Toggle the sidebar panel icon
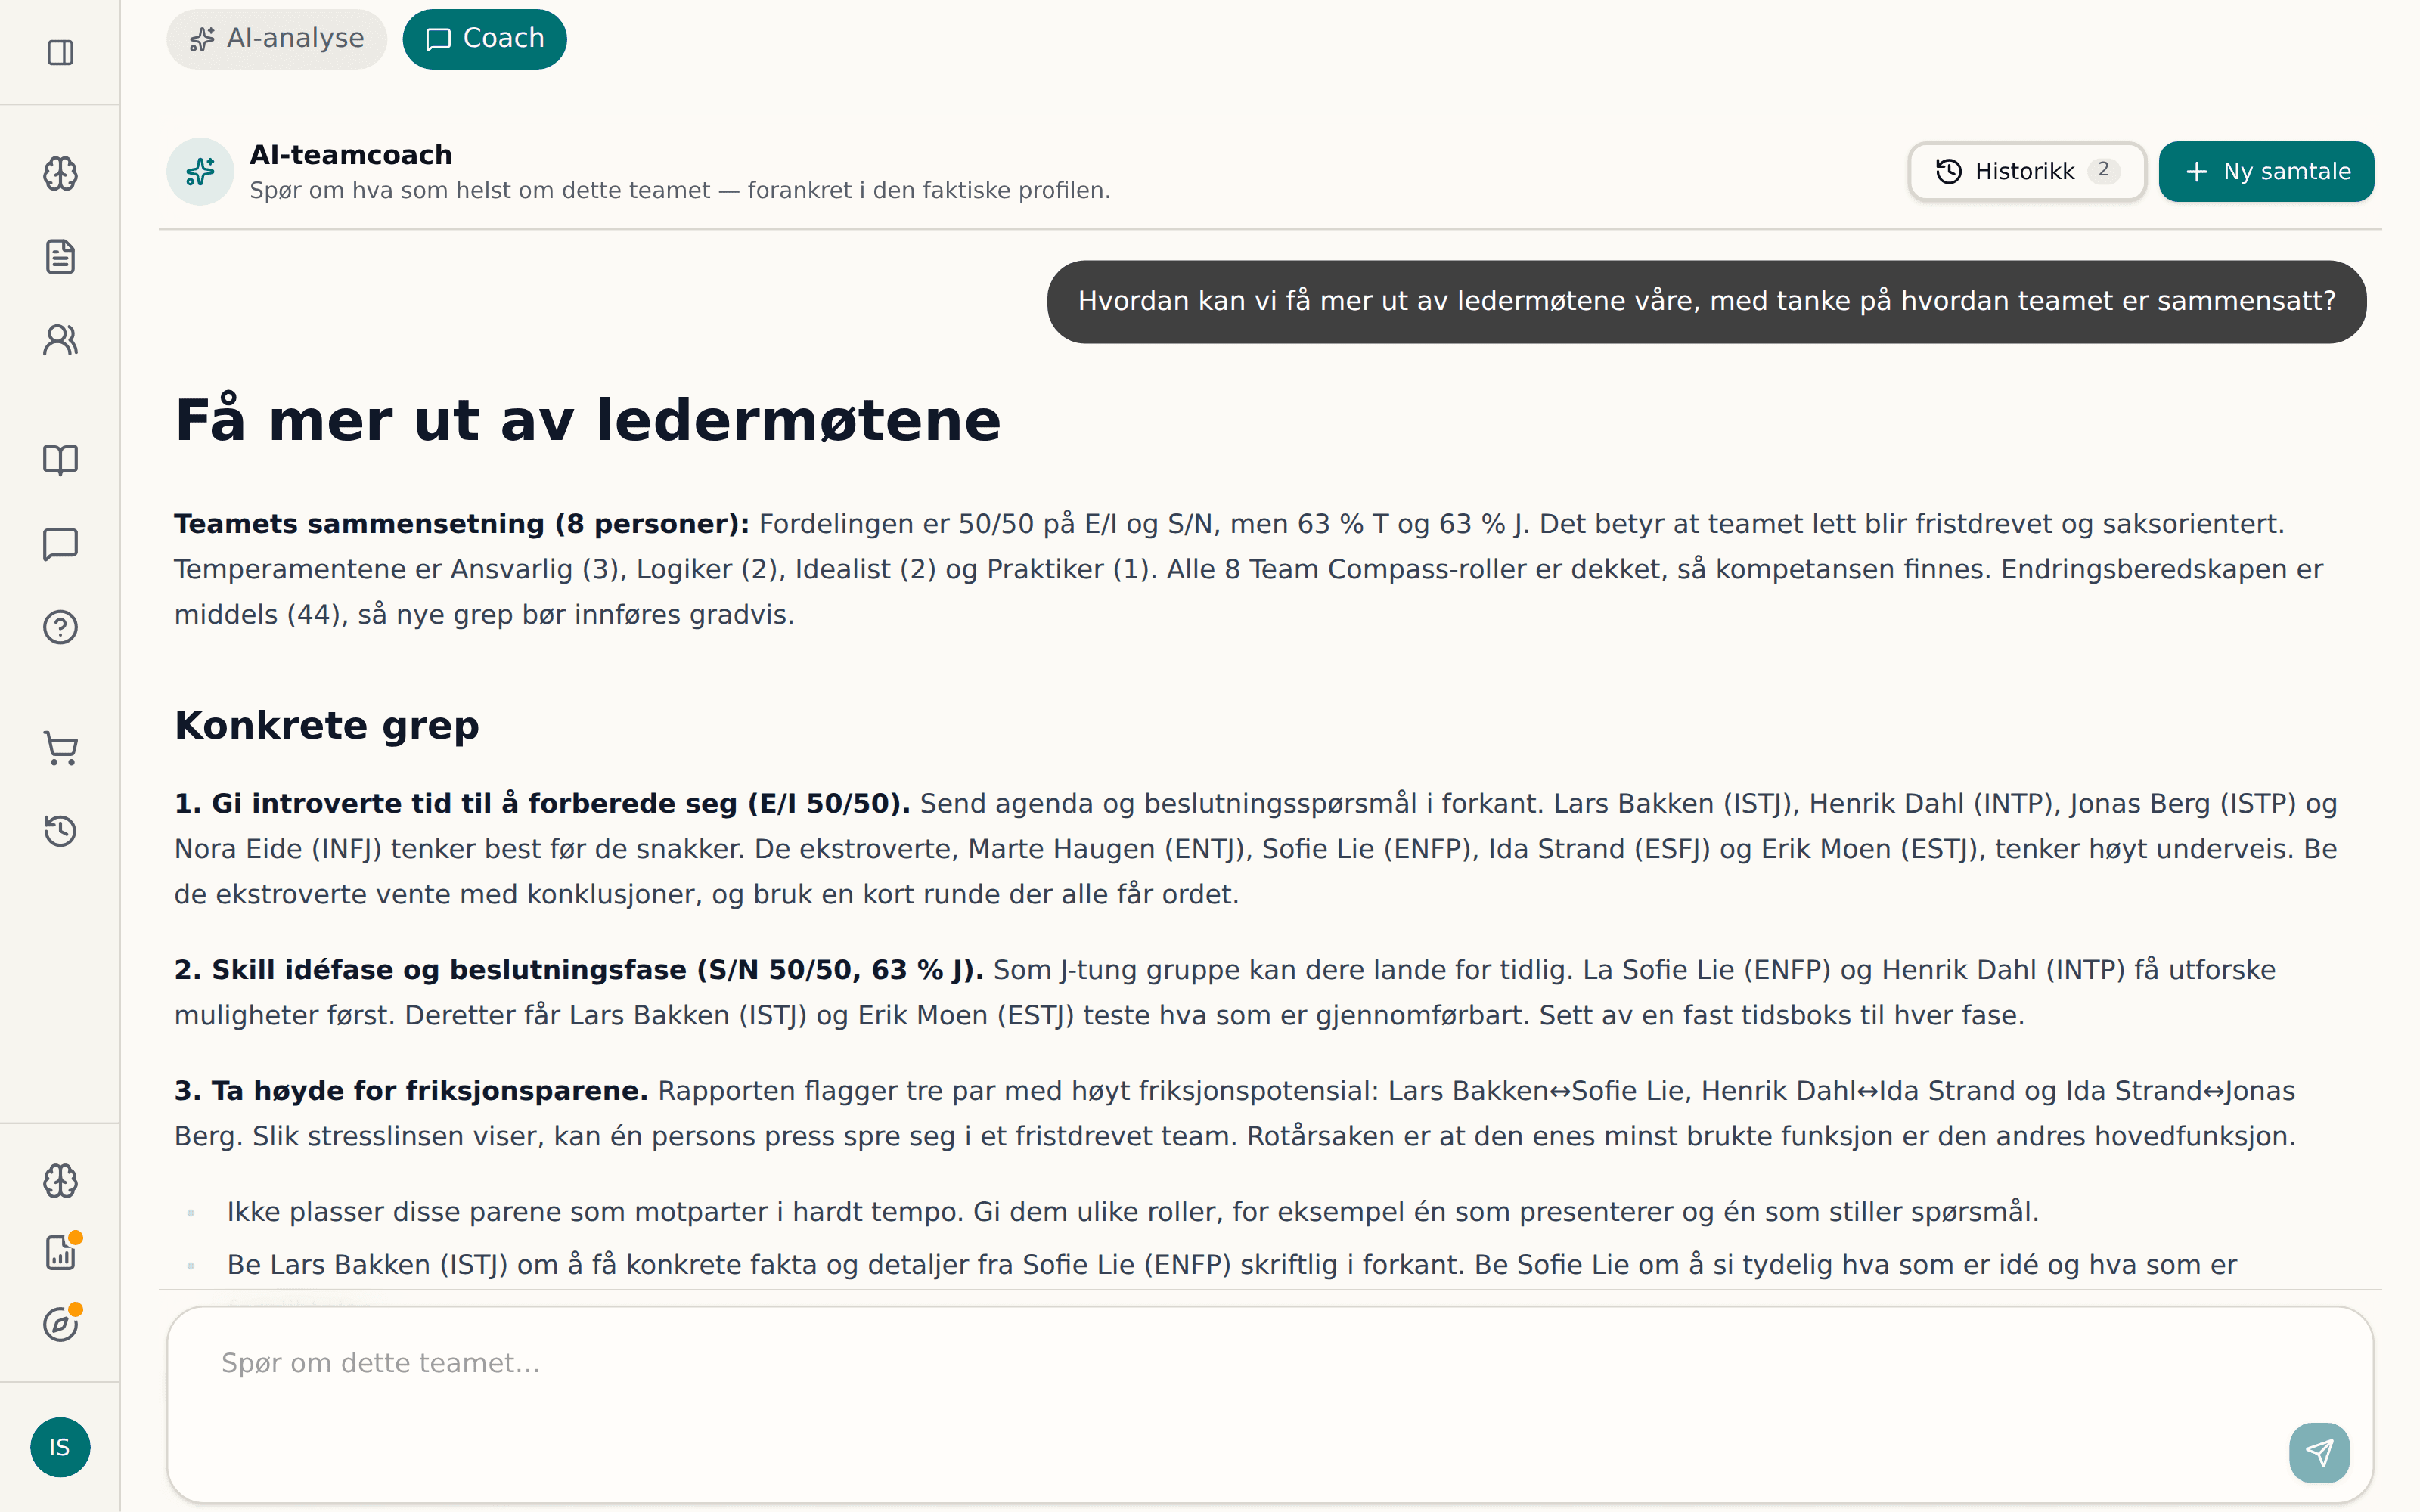Image resolution: width=2420 pixels, height=1512 pixels. click(60, 52)
